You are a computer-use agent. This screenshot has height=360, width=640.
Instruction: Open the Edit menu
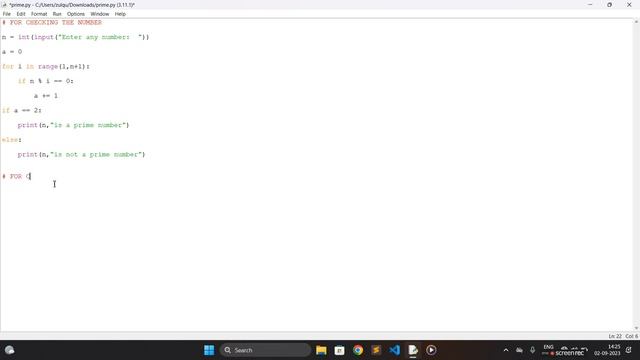point(21,14)
